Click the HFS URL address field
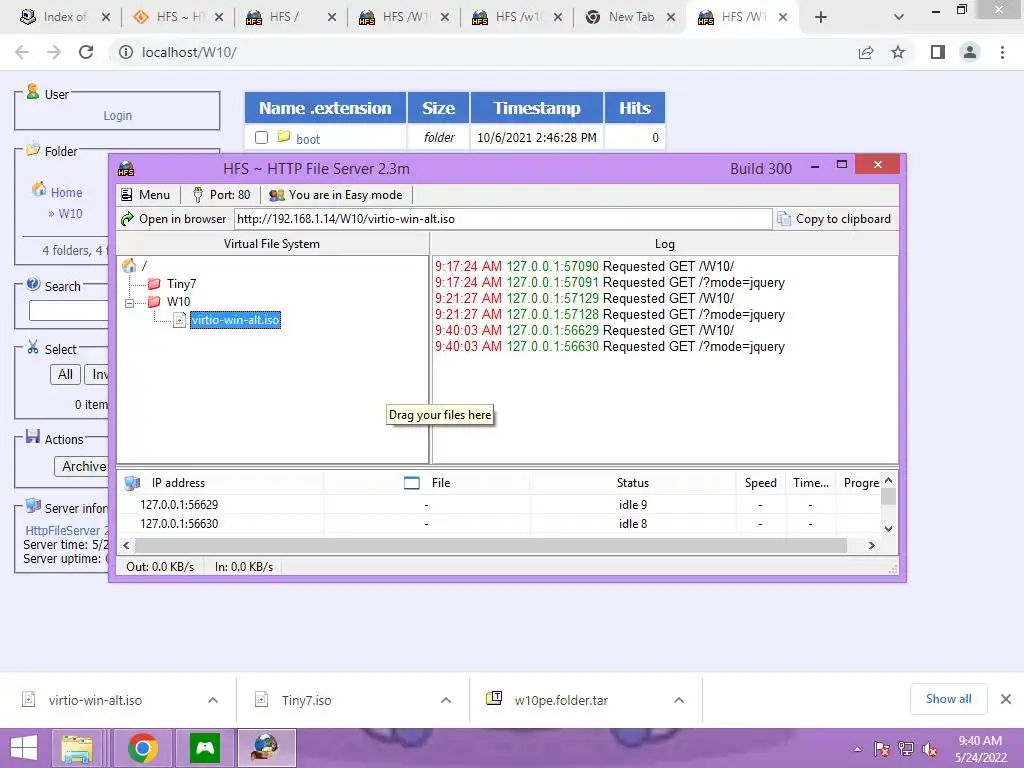The image size is (1024, 768). tap(502, 219)
